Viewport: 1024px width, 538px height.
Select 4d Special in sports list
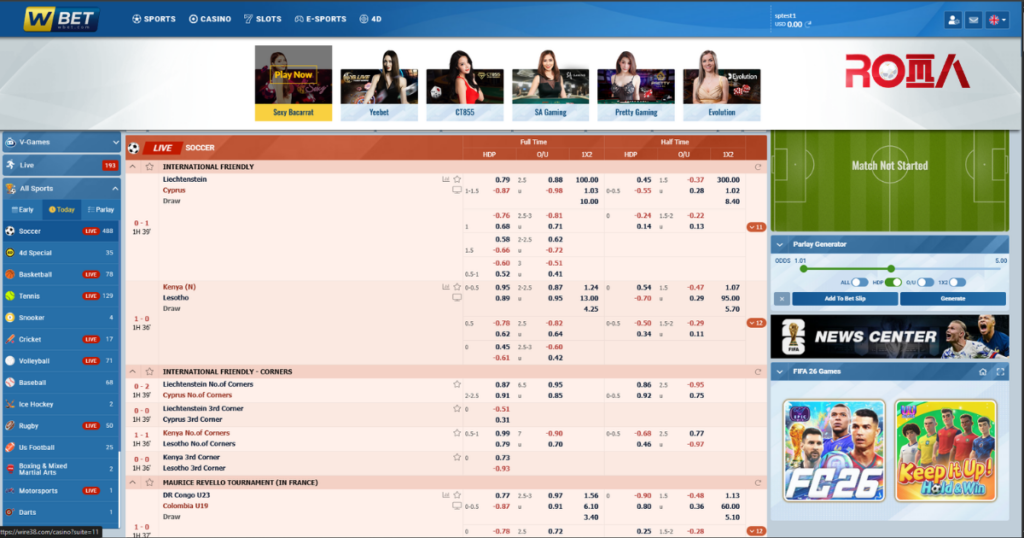pos(61,253)
